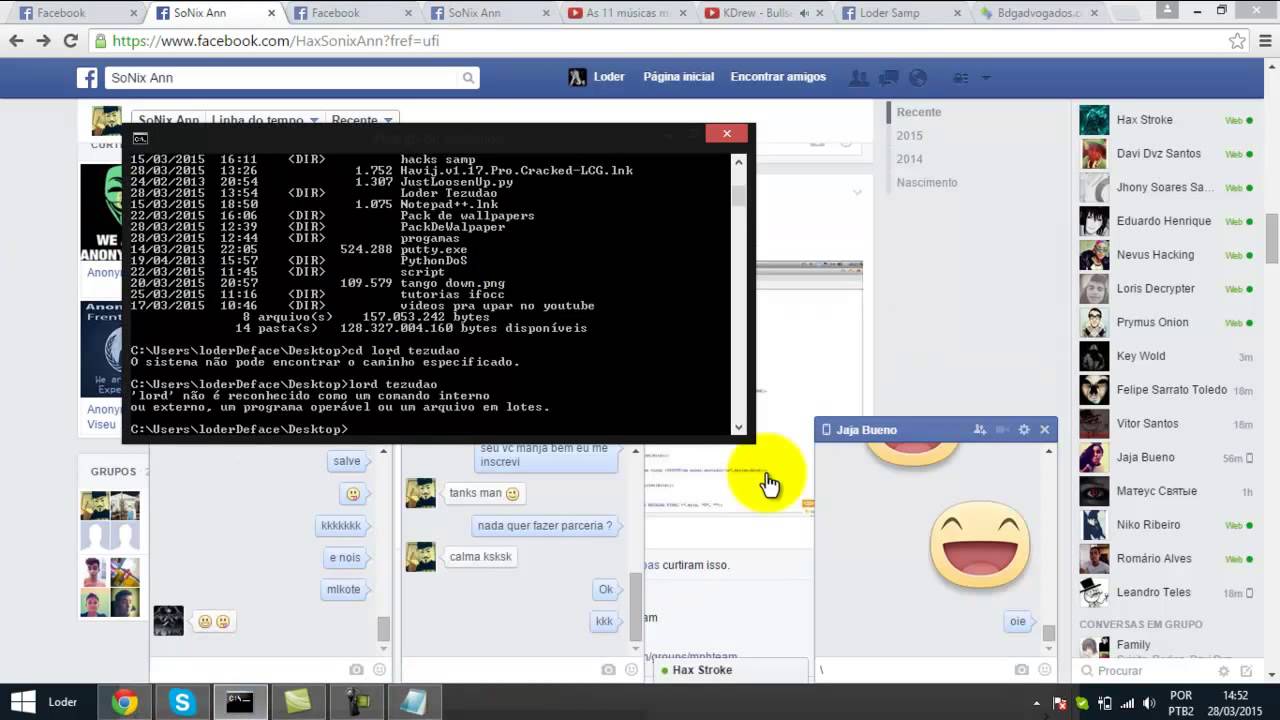This screenshot has width=1280, height=720.
Task: Go forward in Chrome
Action: (x=43, y=41)
